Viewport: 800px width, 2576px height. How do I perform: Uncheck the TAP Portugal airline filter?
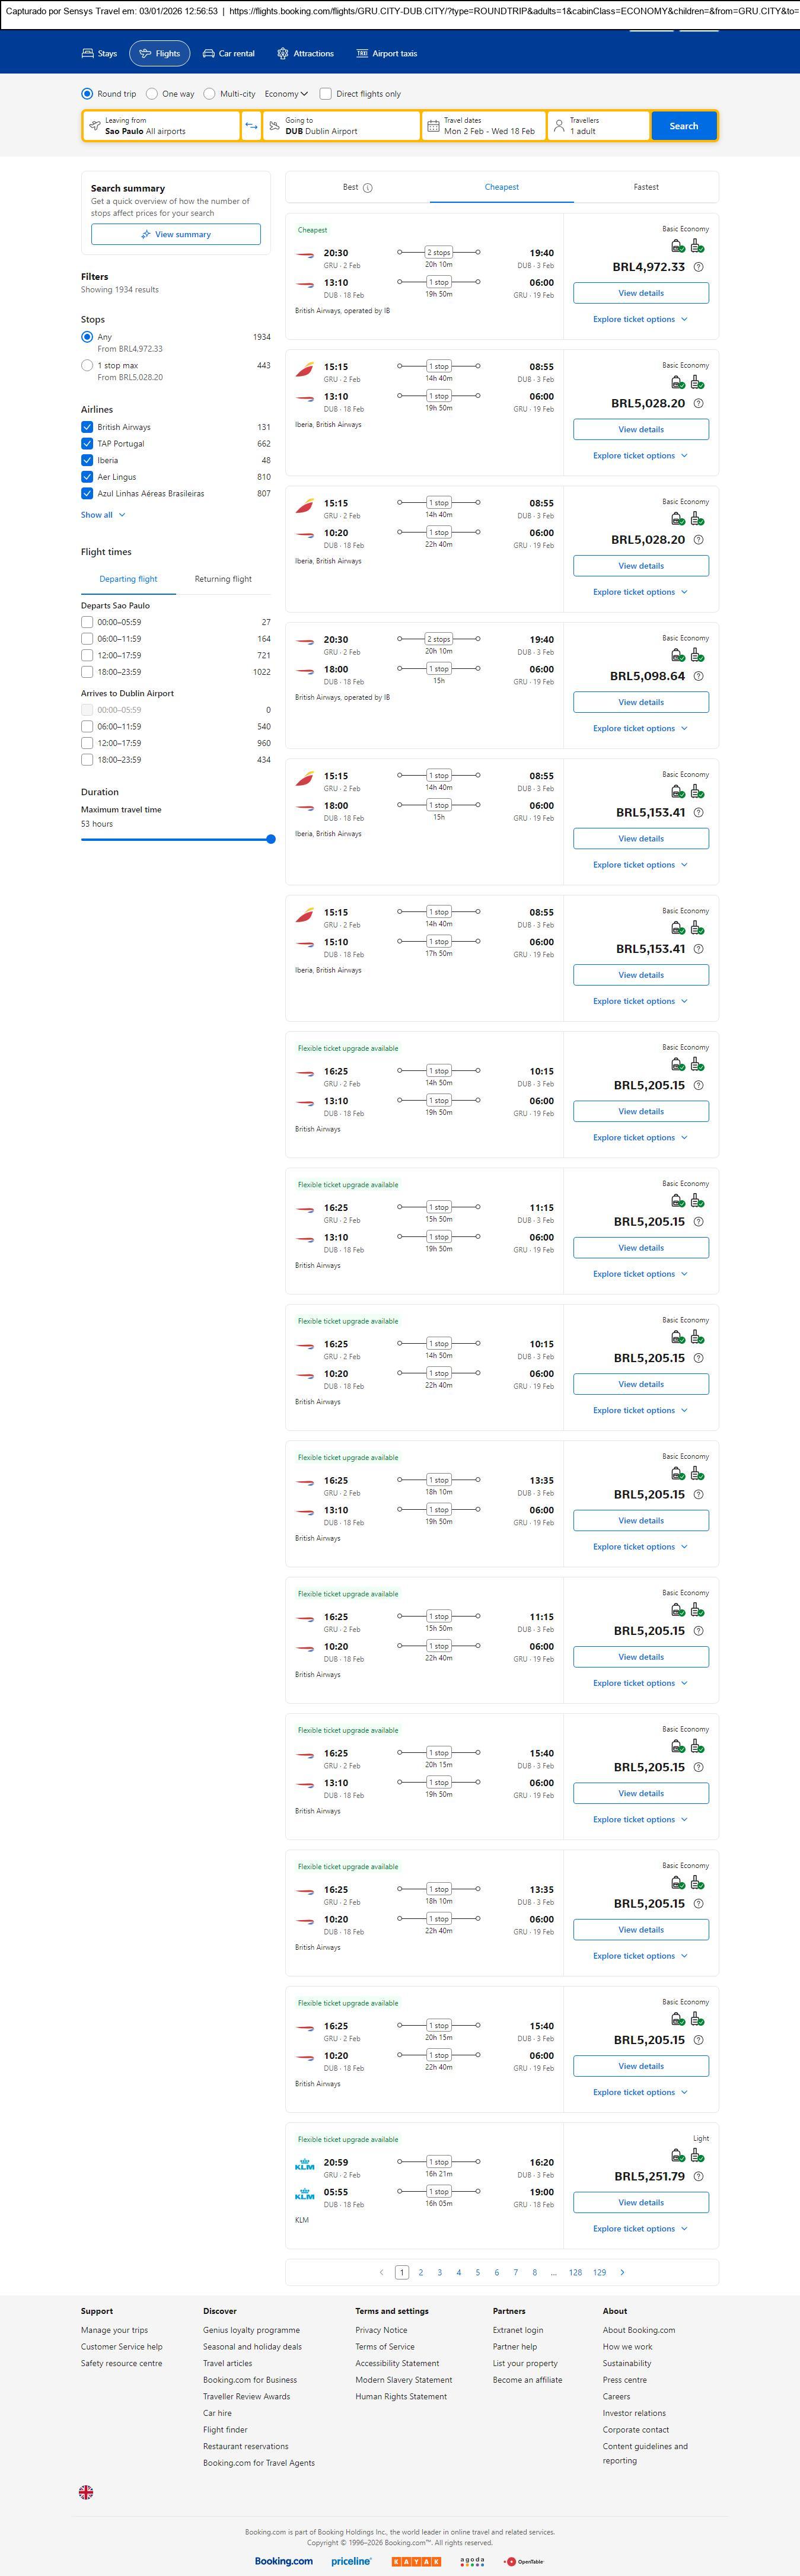pyautogui.click(x=87, y=444)
